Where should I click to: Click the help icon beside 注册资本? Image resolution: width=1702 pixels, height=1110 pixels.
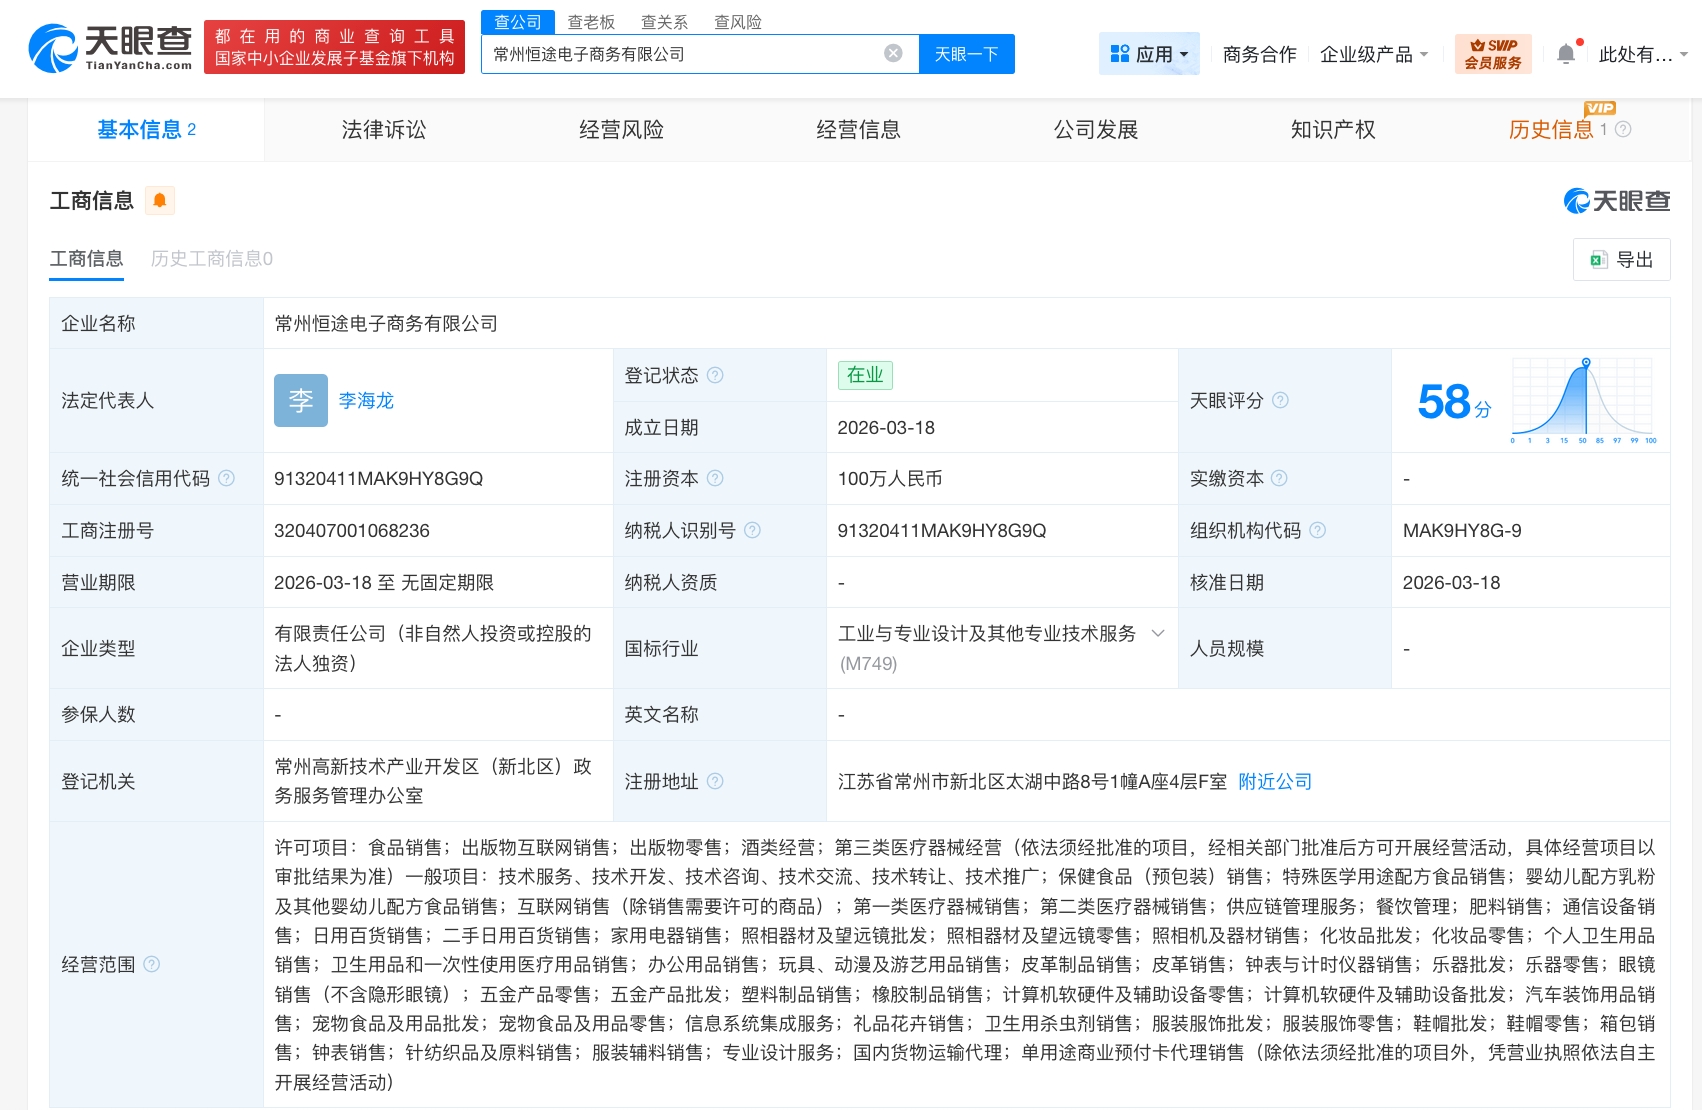716,478
